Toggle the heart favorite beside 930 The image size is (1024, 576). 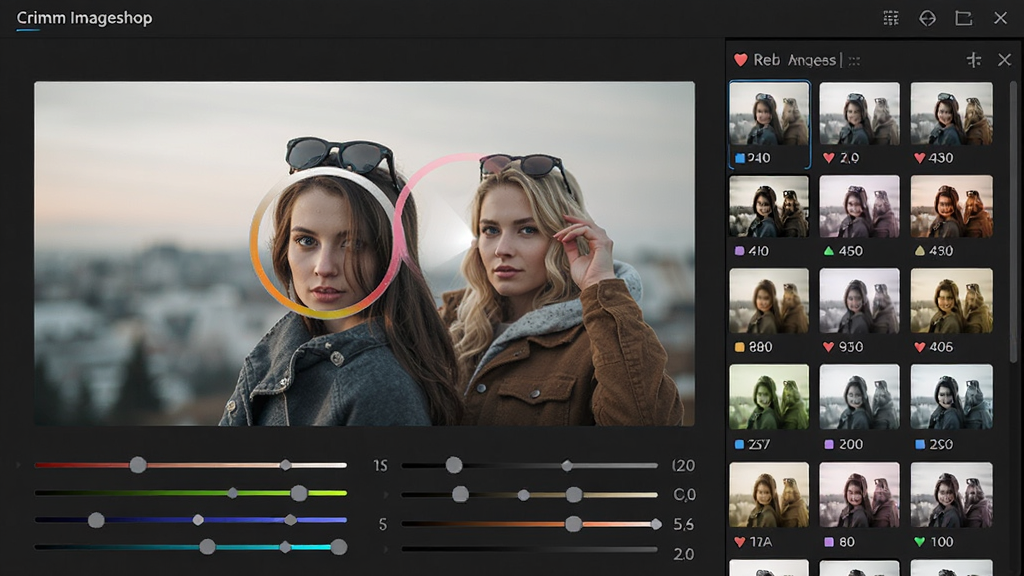click(x=828, y=347)
